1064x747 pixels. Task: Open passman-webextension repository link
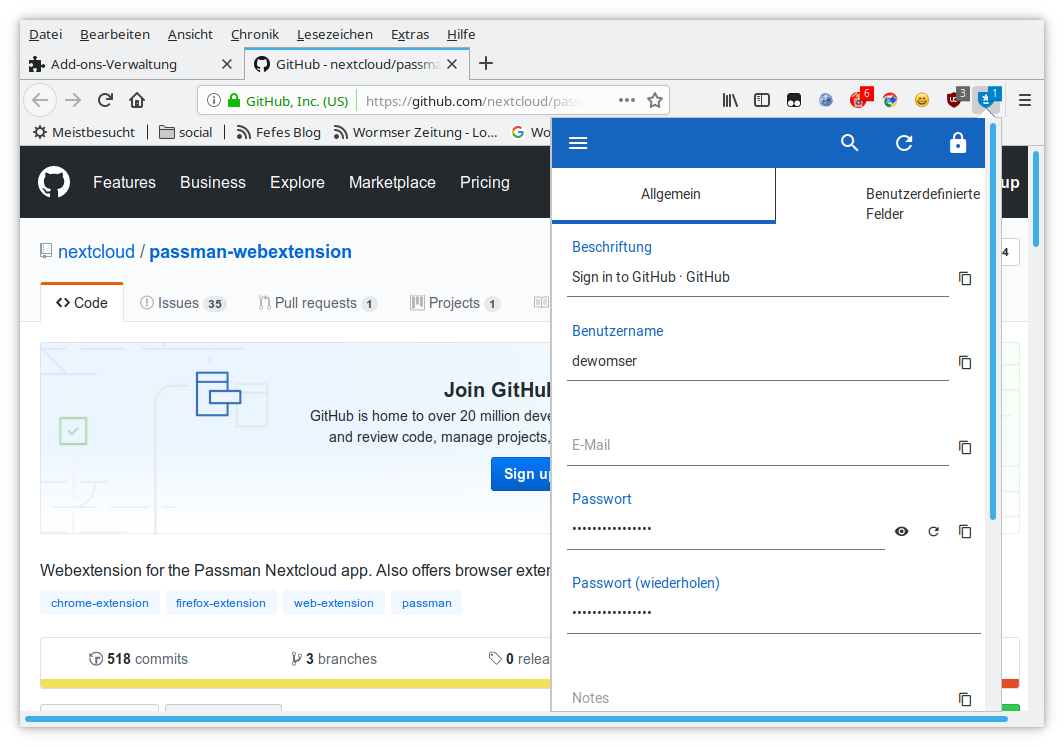250,252
